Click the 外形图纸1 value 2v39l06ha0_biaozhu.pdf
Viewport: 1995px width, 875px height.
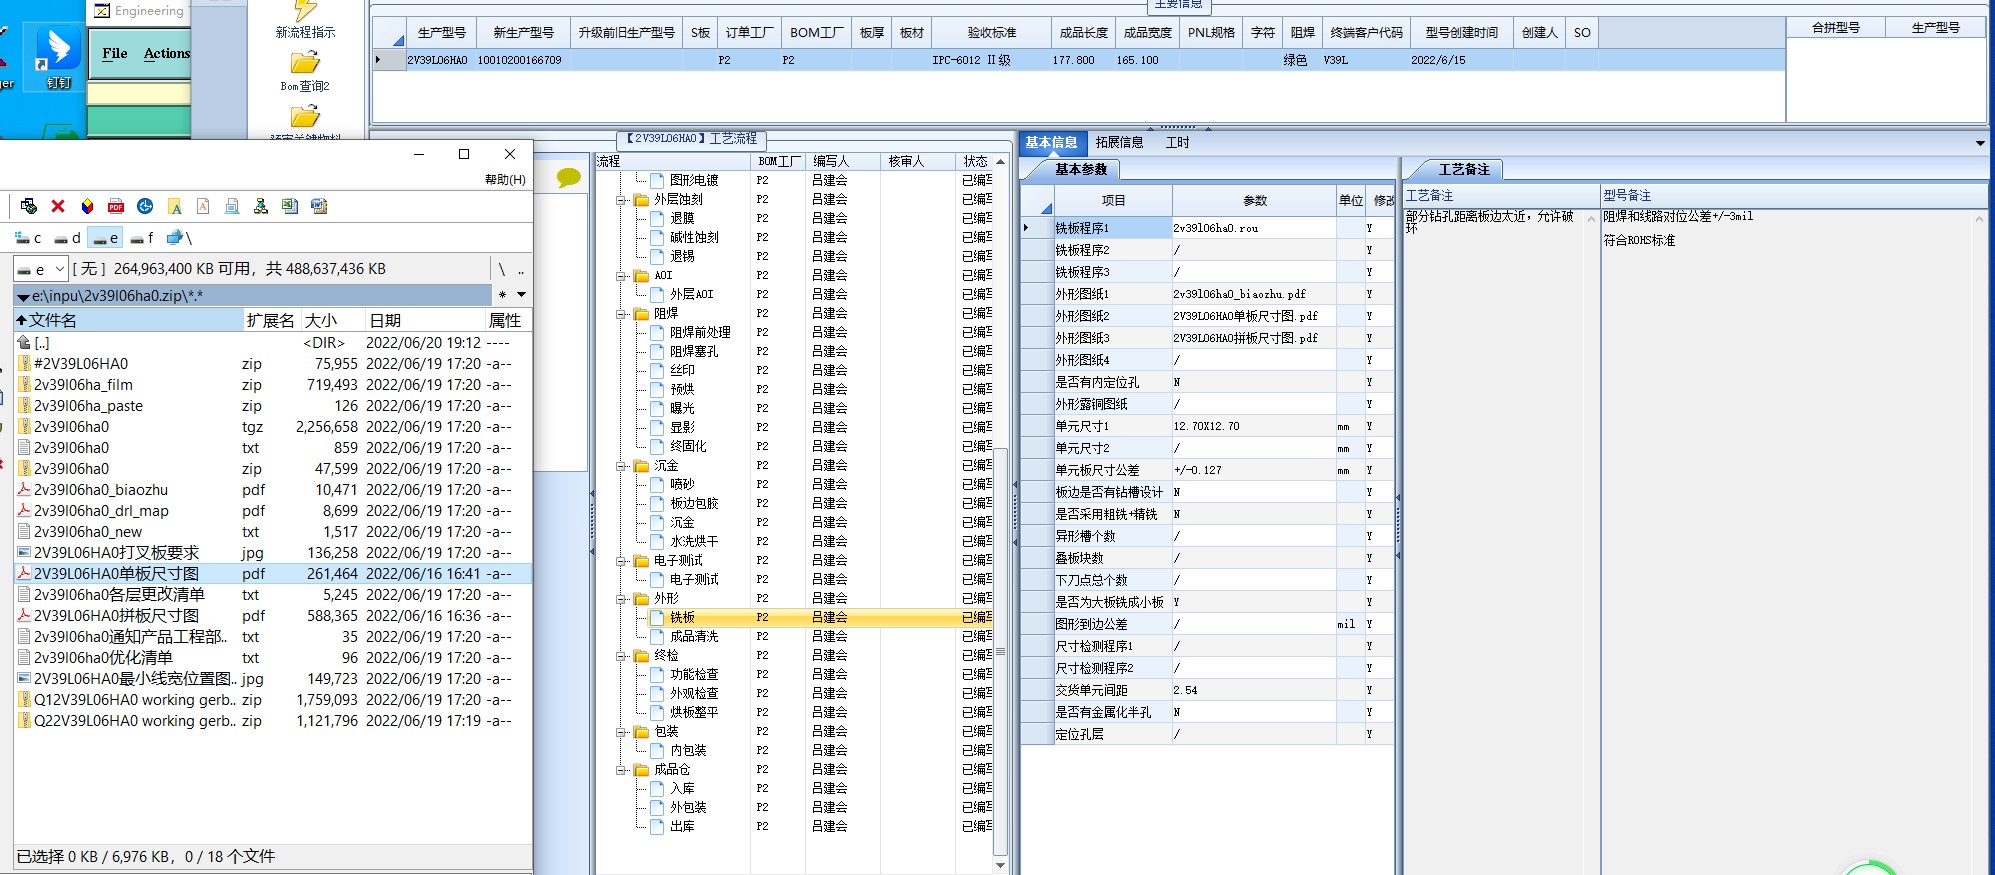[x=1253, y=294]
